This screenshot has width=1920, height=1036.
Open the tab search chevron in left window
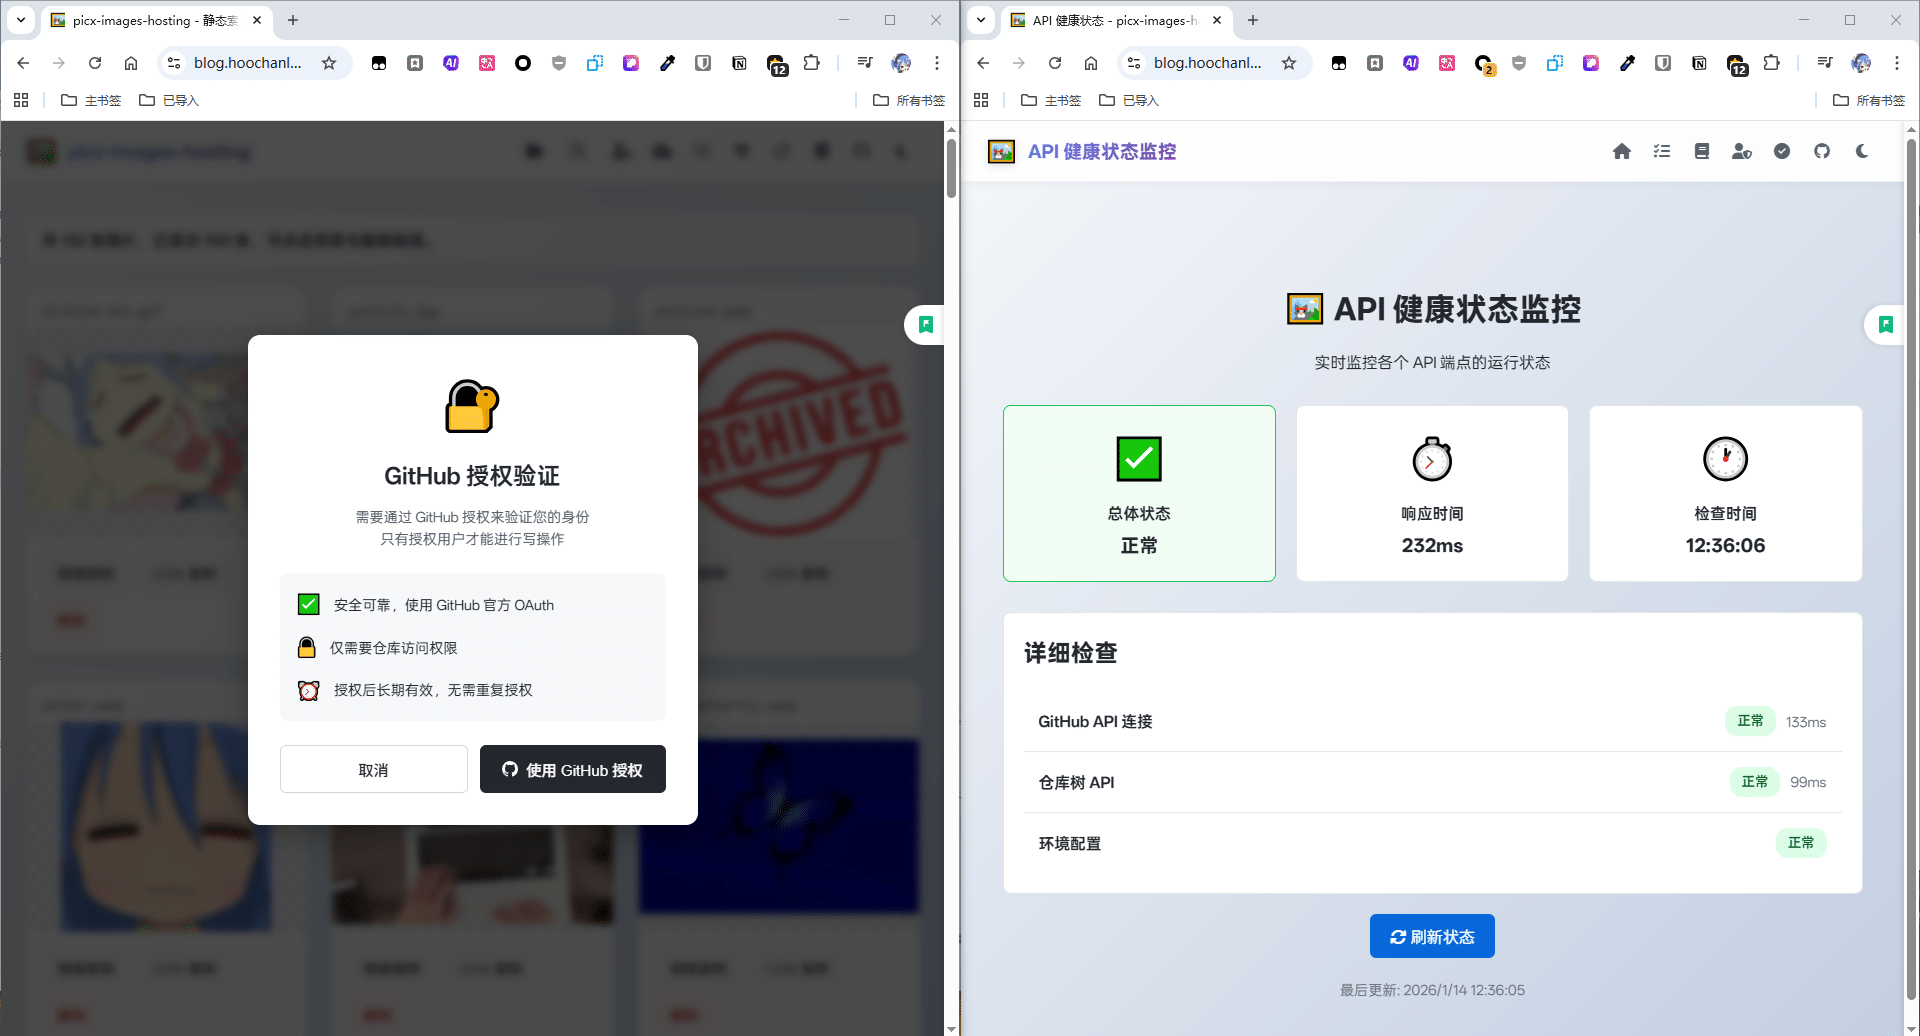pyautogui.click(x=21, y=20)
